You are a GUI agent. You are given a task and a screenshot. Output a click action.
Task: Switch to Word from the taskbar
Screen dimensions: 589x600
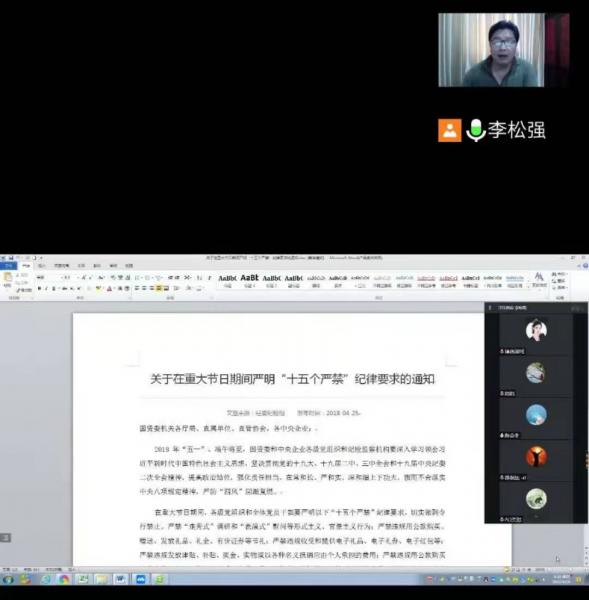[120, 579]
